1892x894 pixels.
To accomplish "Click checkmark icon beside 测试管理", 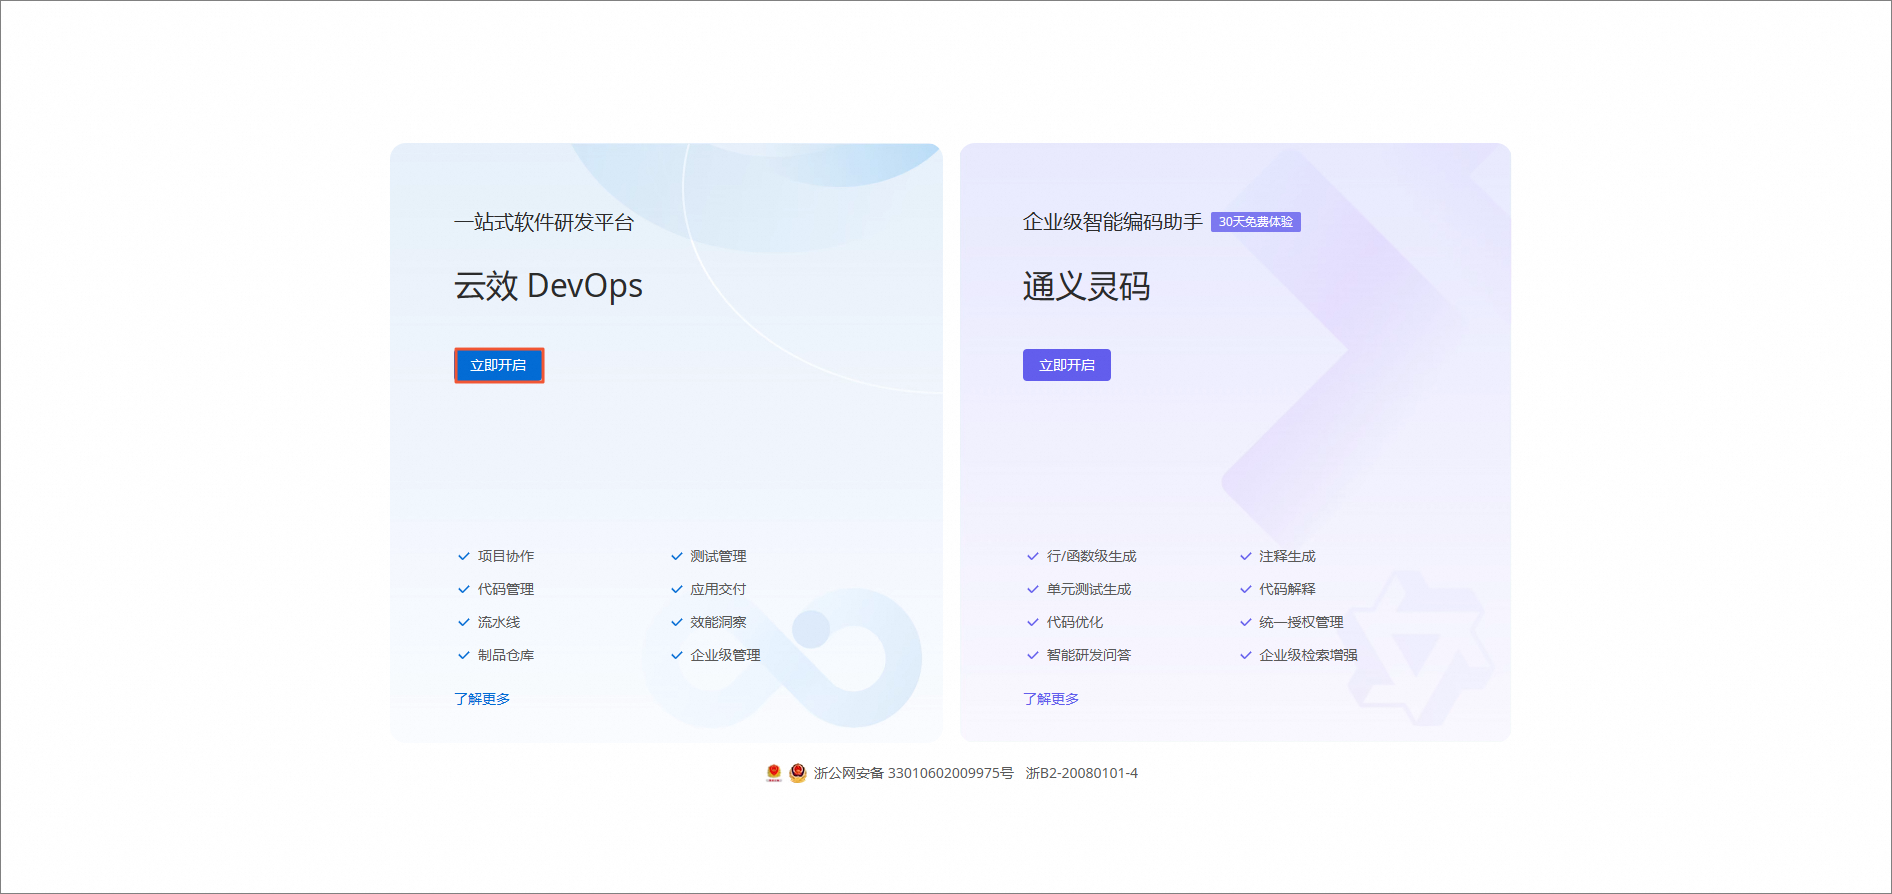I will (x=677, y=556).
